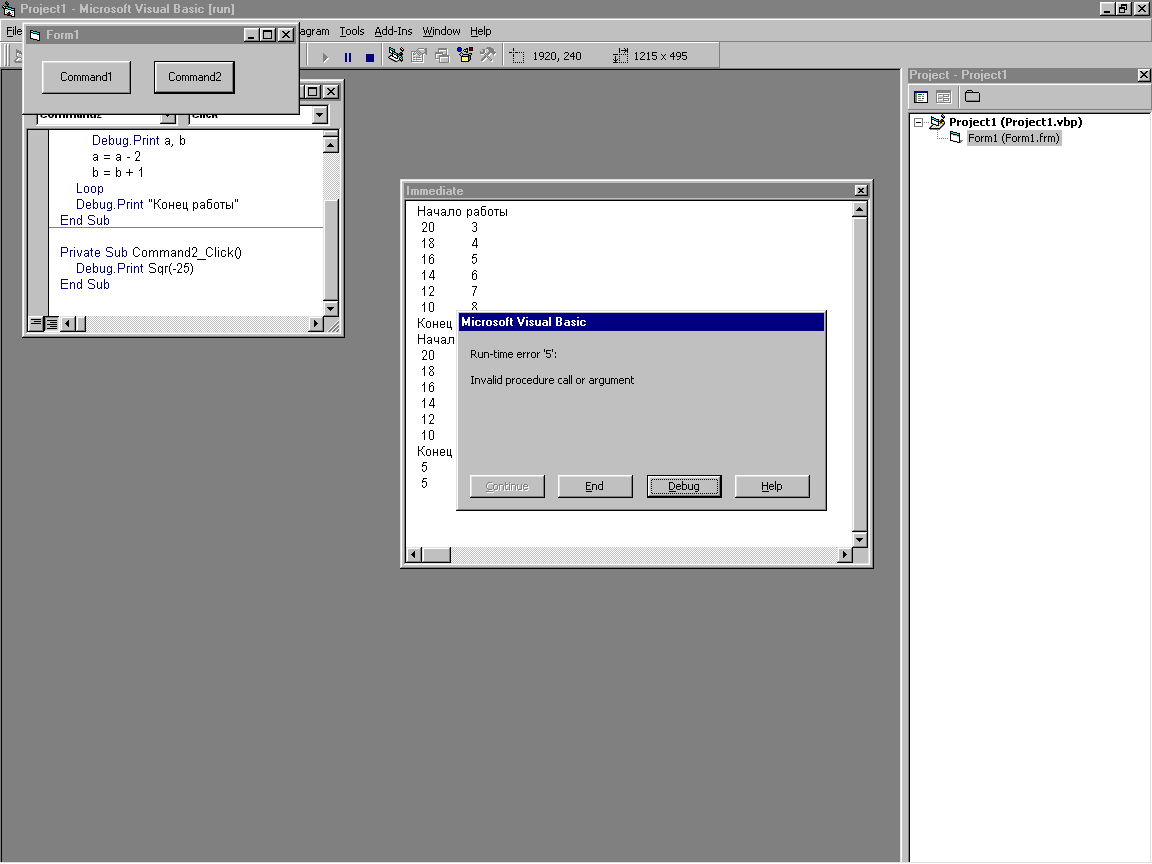
Task: Click the End button in error dialog
Action: click(595, 486)
